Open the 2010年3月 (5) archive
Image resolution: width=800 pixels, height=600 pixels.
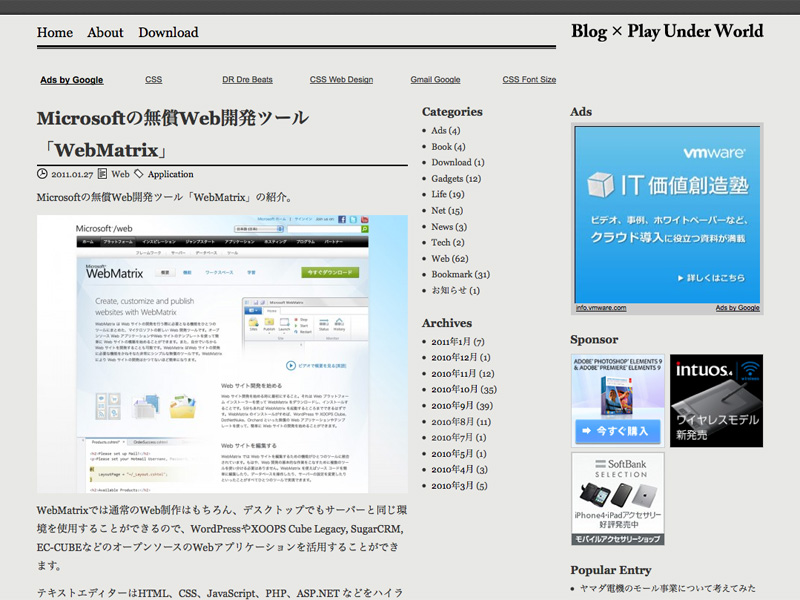[459, 486]
